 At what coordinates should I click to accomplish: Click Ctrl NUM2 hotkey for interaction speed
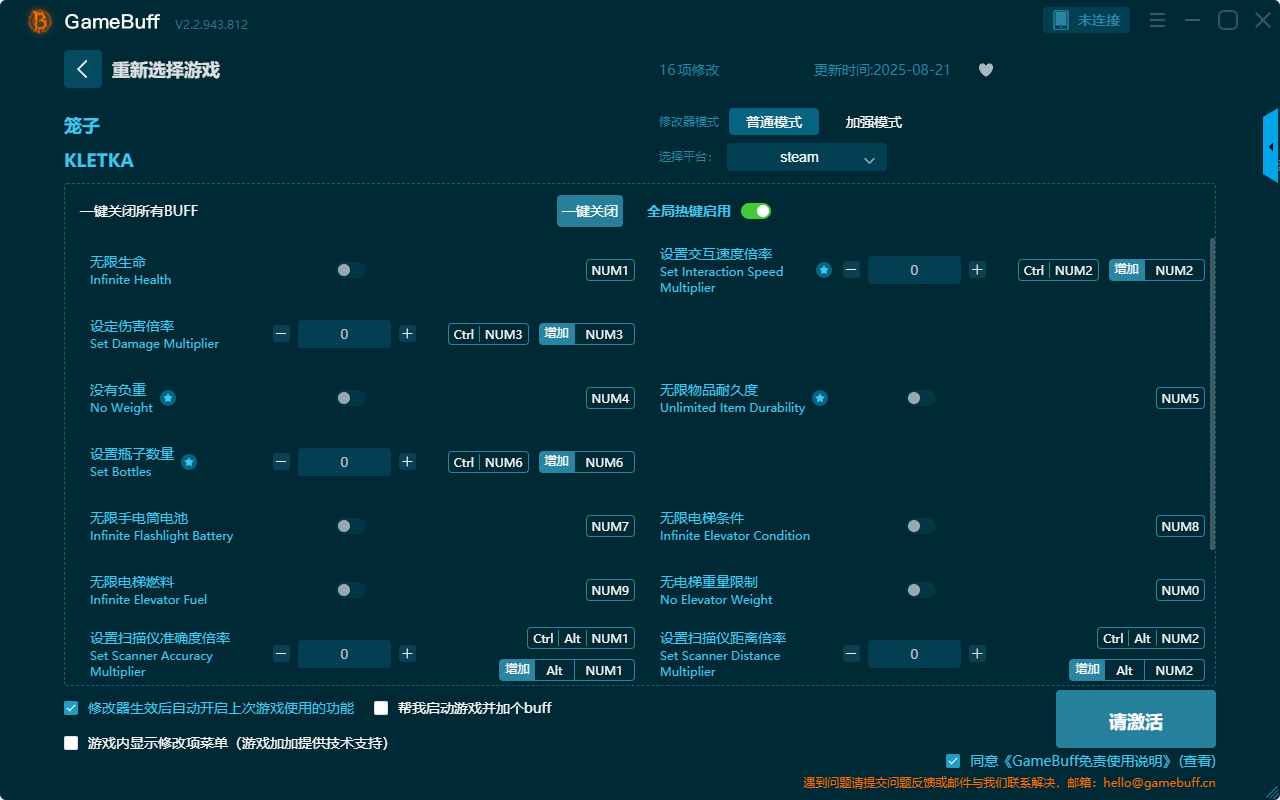pyautogui.click(x=1058, y=270)
